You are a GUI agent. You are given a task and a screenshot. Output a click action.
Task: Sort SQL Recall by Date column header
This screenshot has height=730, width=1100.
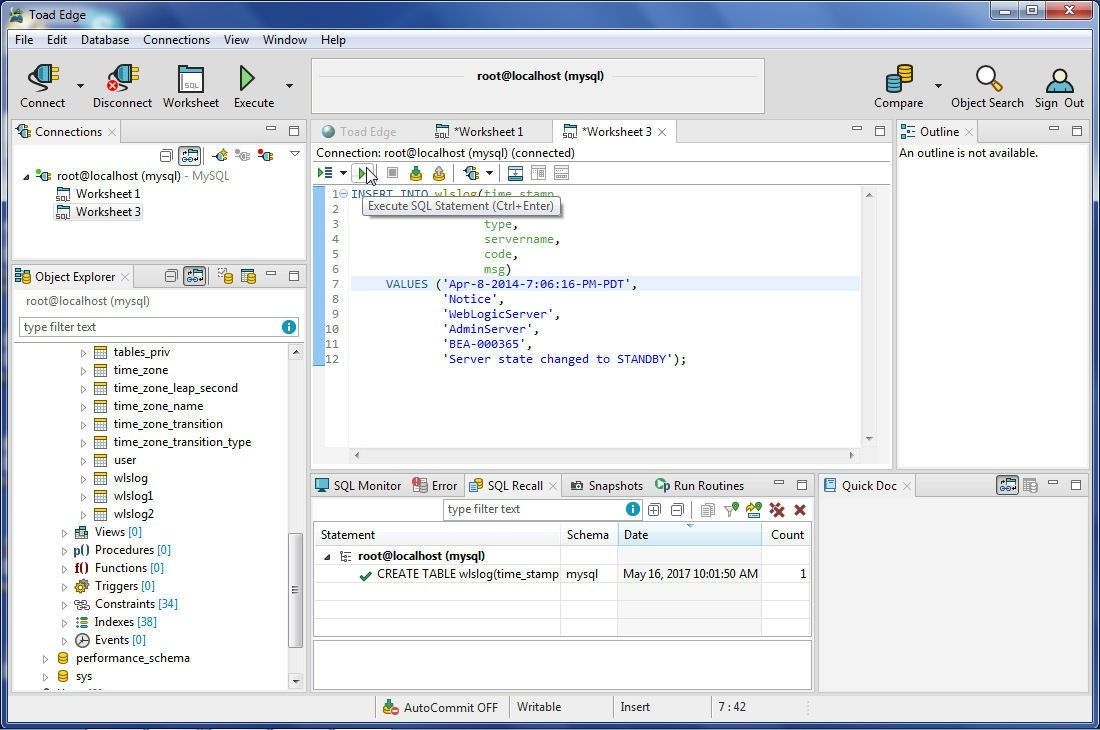coord(689,535)
